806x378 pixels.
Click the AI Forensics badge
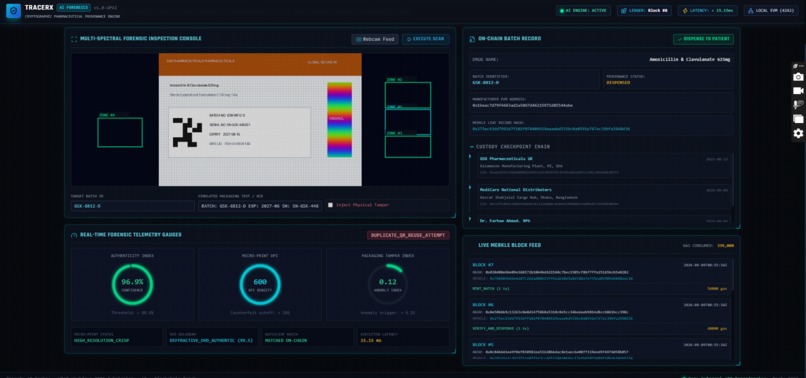(x=74, y=8)
